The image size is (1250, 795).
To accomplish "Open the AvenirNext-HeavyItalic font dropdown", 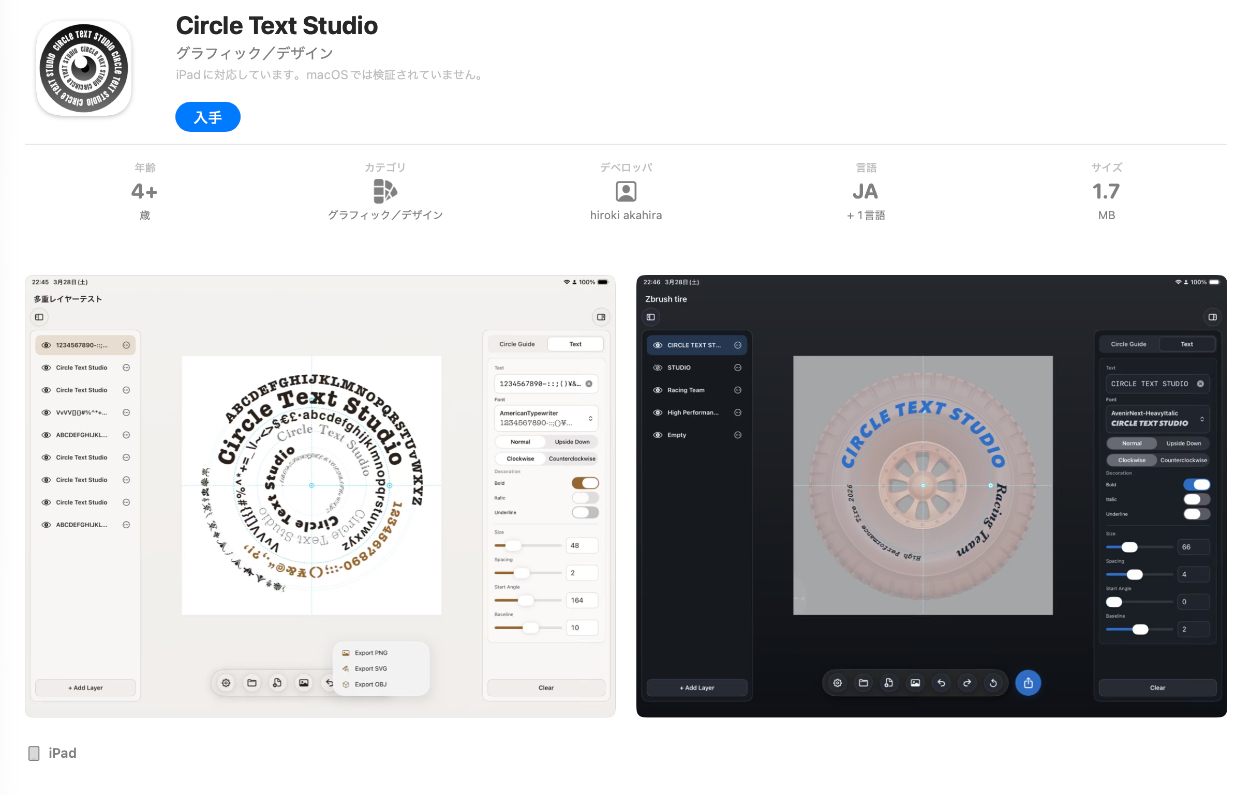I will 1157,417.
